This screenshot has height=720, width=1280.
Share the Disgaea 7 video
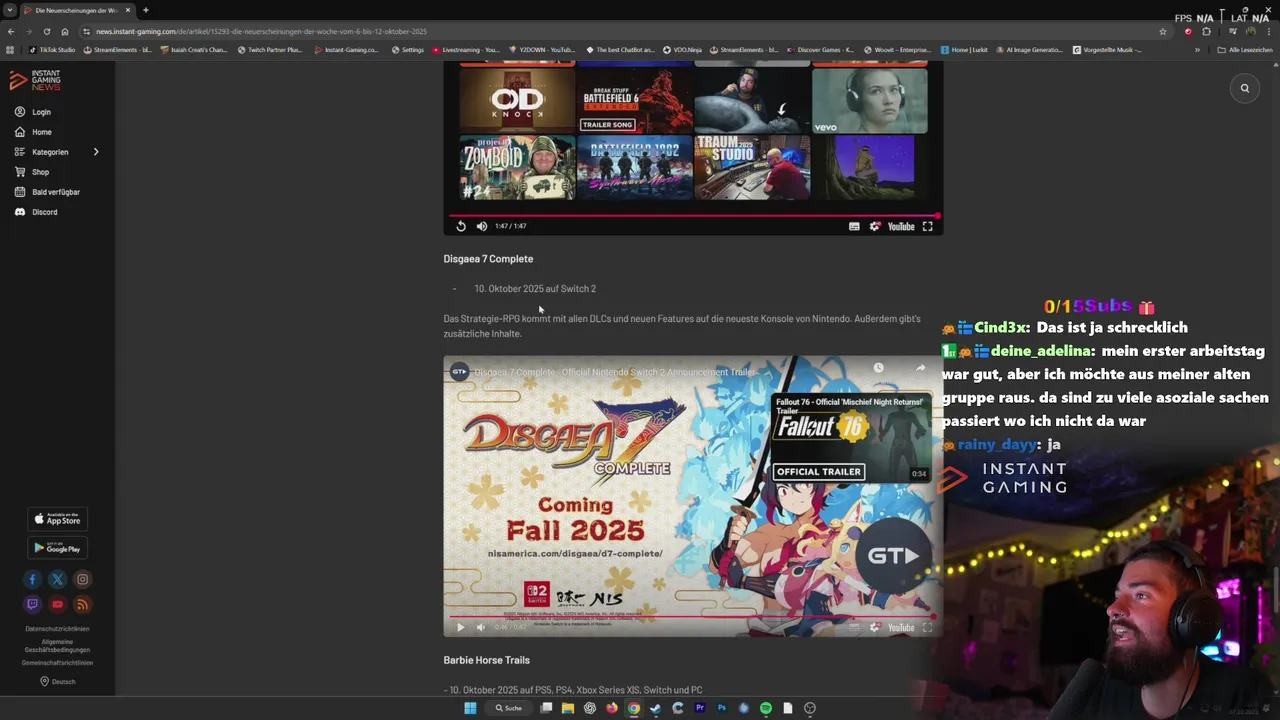[921, 368]
